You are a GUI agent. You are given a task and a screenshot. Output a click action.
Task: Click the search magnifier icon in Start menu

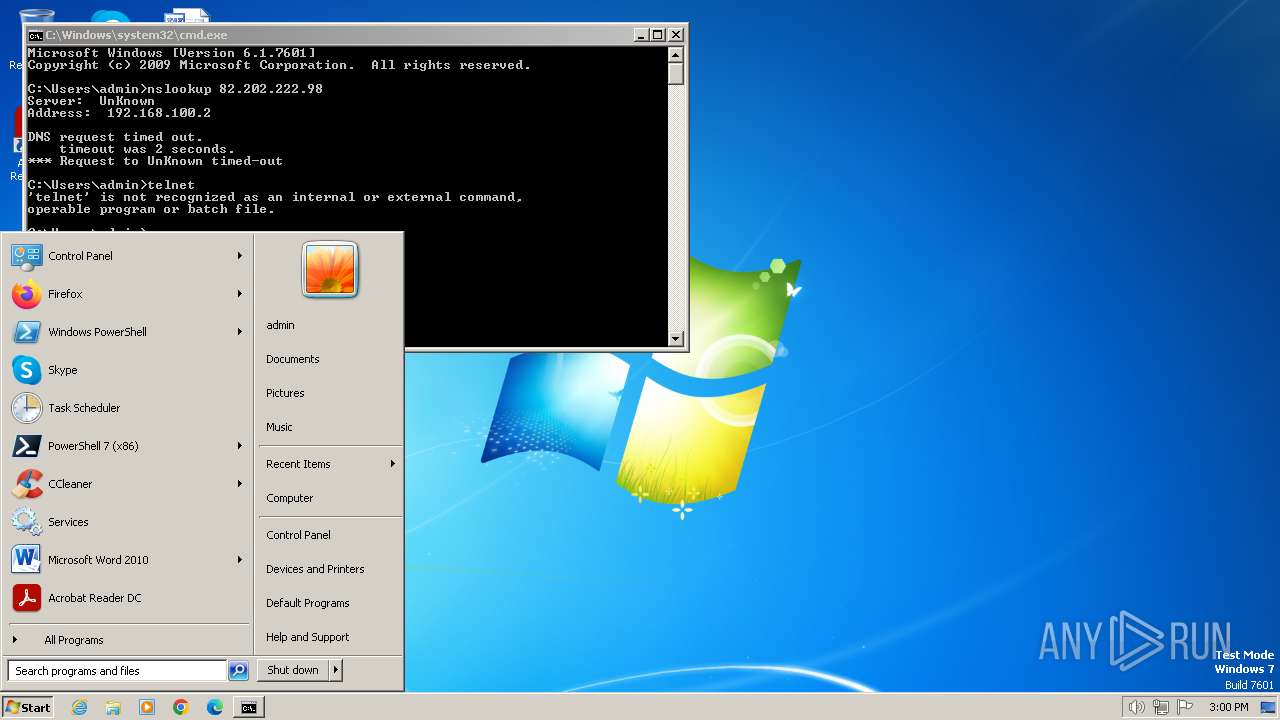click(x=238, y=671)
